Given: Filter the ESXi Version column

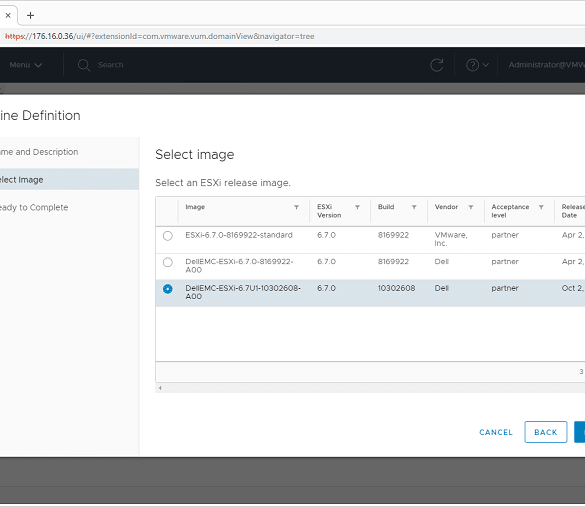Looking at the screenshot, I should pos(357,207).
